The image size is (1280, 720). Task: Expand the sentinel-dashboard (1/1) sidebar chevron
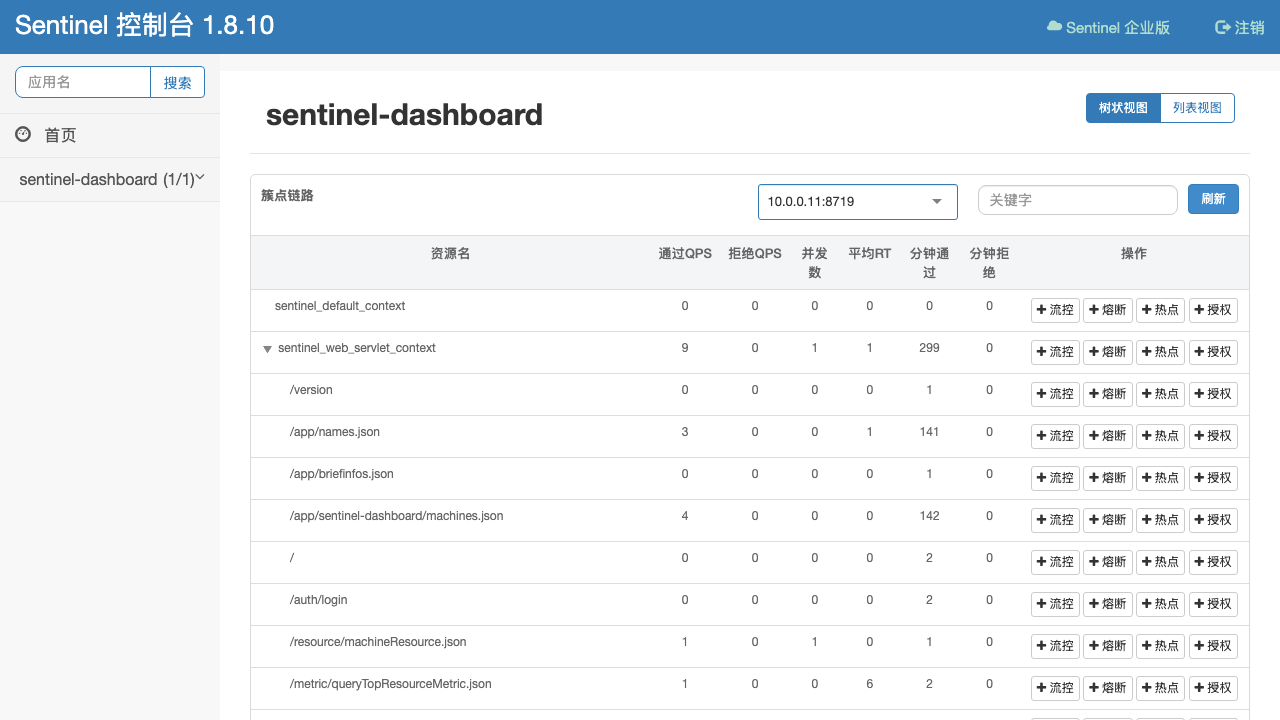[200, 178]
